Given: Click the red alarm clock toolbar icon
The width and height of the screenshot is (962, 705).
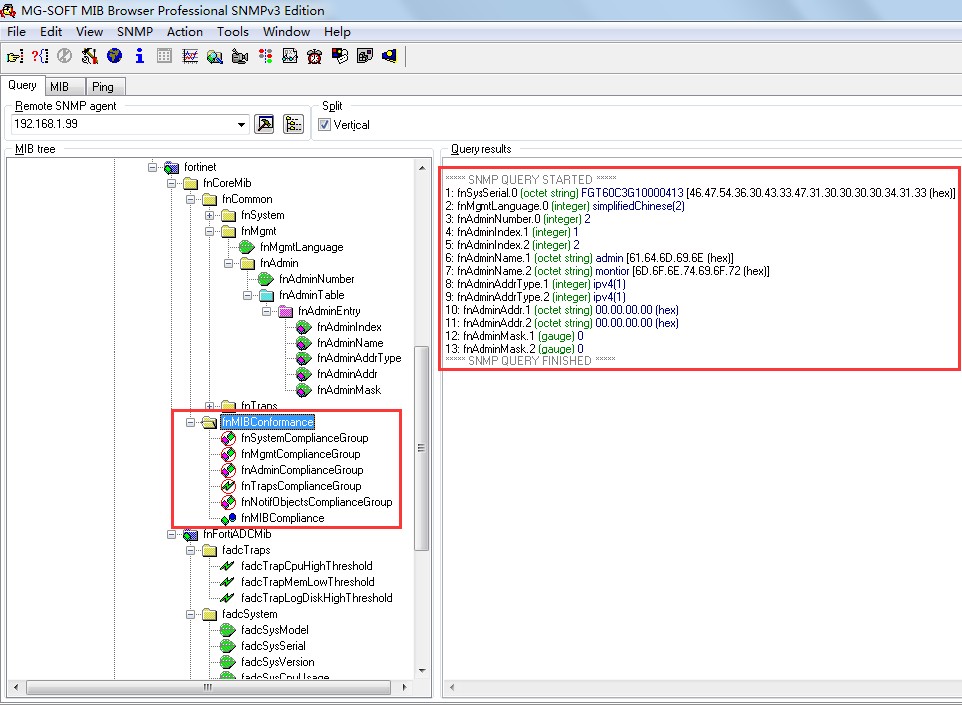Looking at the screenshot, I should [x=315, y=56].
